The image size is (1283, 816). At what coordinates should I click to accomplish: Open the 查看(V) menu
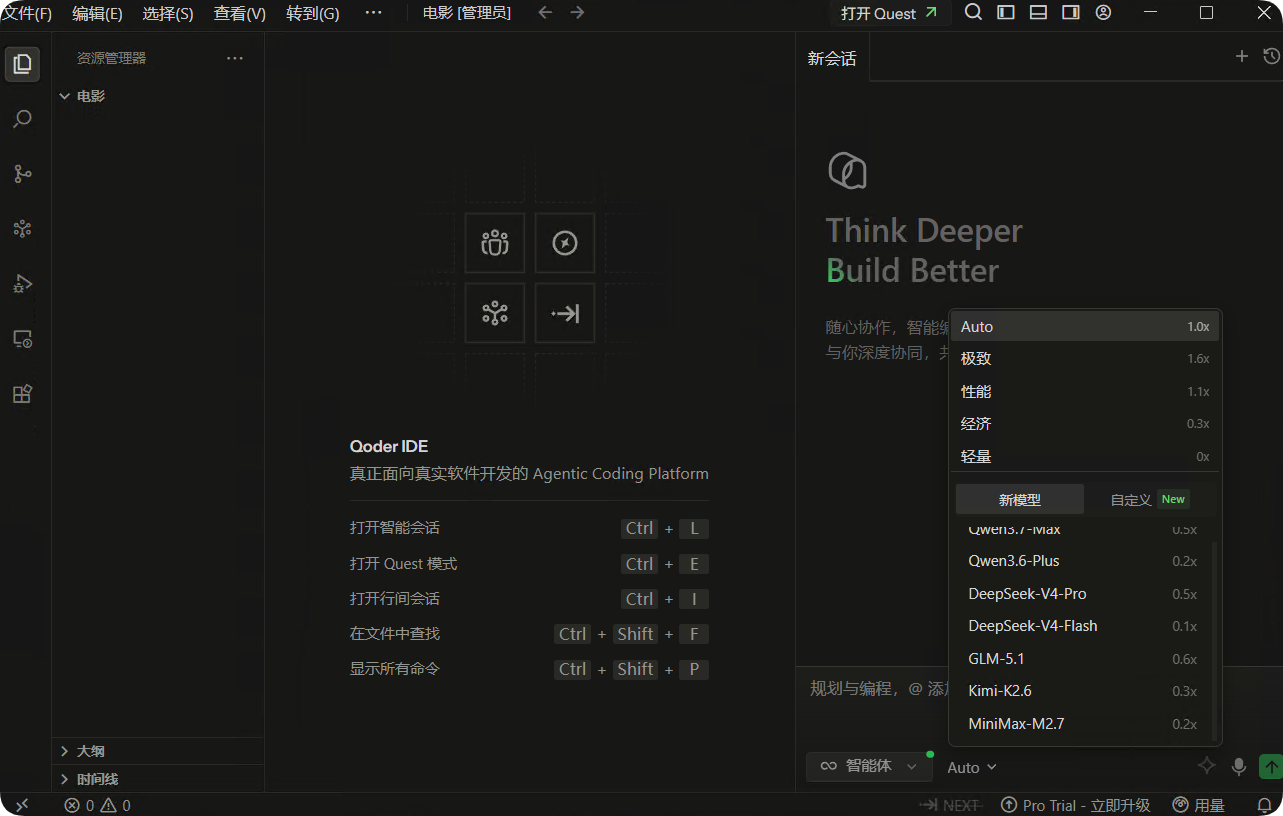pos(240,13)
